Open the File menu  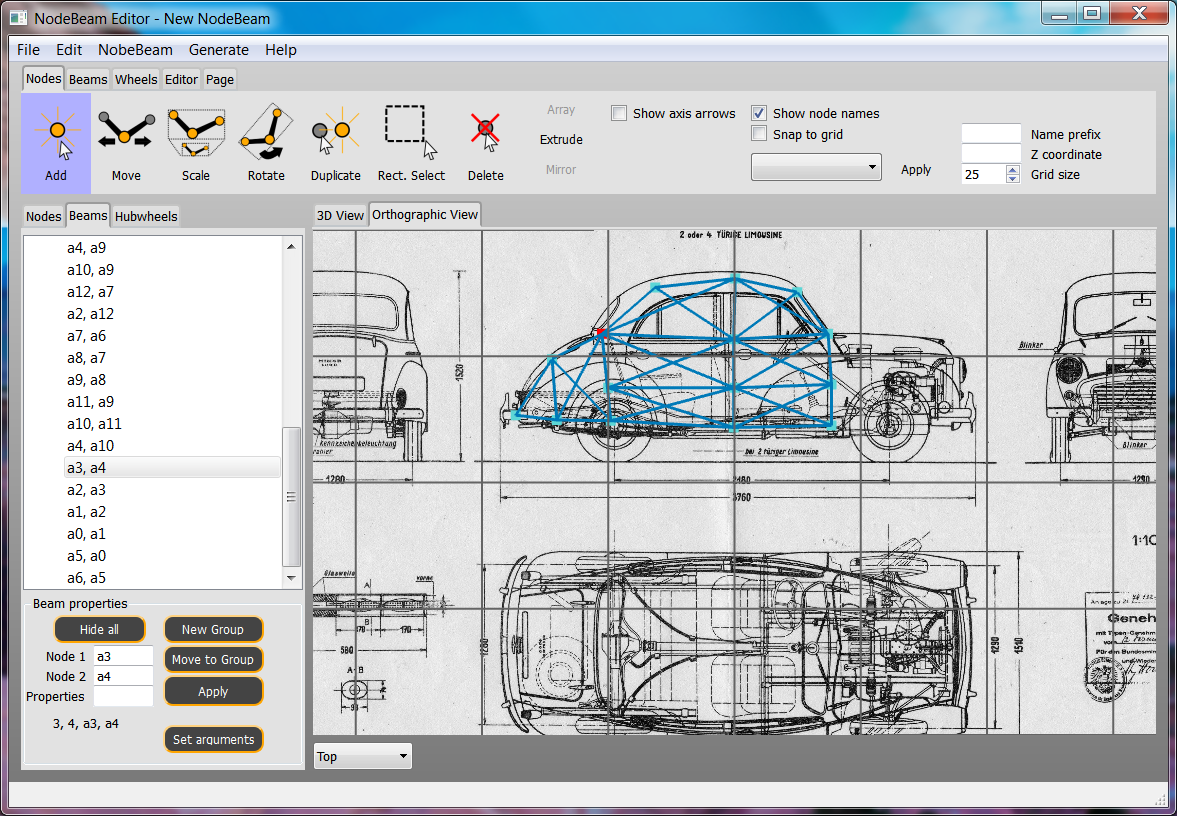point(29,50)
